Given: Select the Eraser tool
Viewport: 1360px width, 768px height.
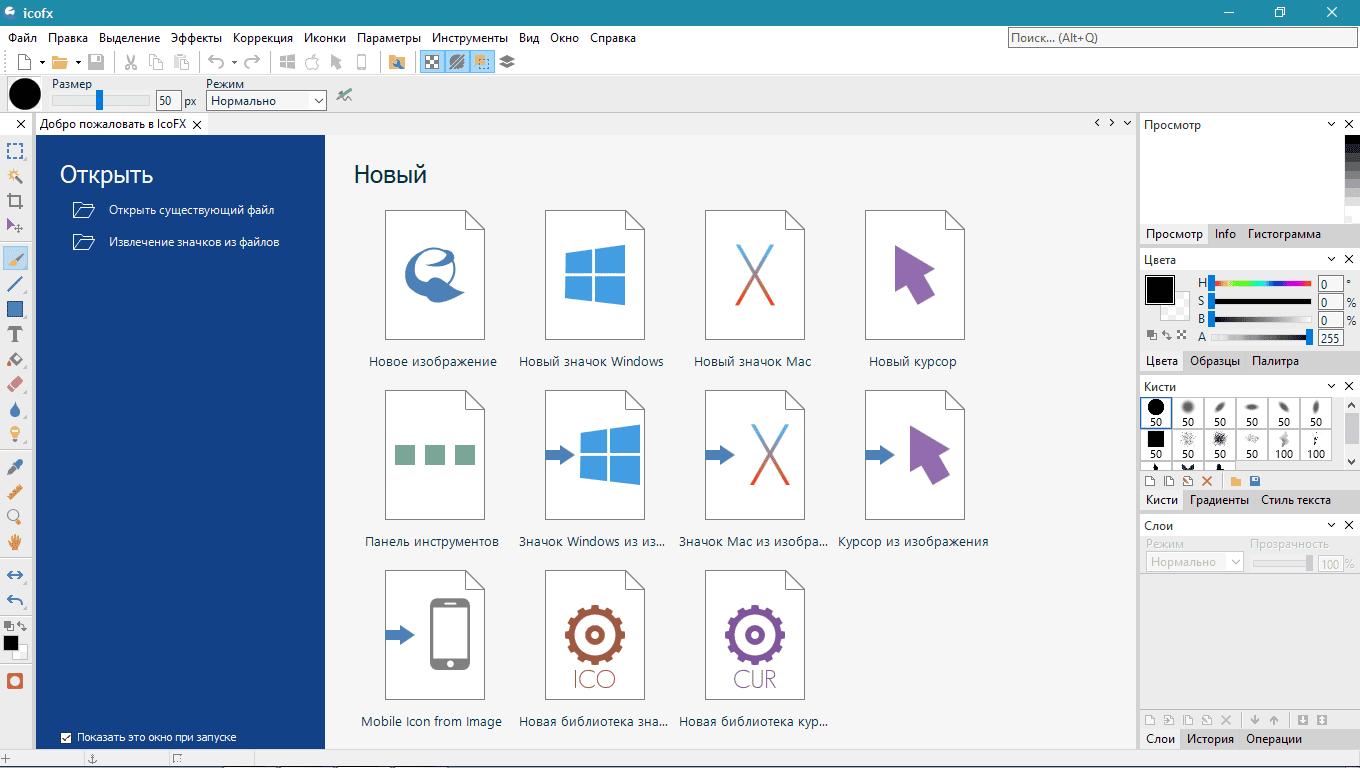Looking at the screenshot, I should pyautogui.click(x=15, y=385).
